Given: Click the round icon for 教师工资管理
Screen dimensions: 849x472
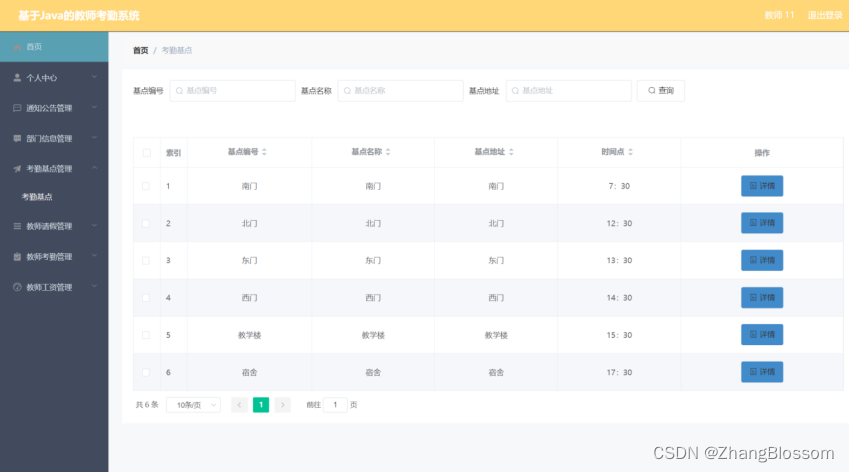Looking at the screenshot, I should click(17, 287).
